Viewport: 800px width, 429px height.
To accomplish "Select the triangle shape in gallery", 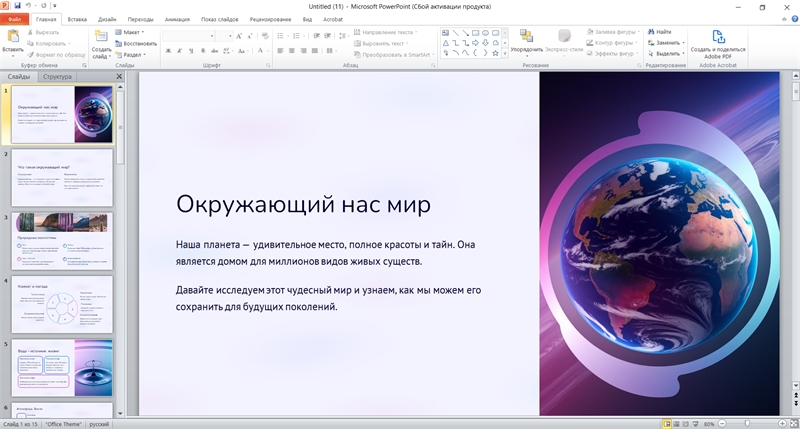I will pyautogui.click(x=445, y=43).
